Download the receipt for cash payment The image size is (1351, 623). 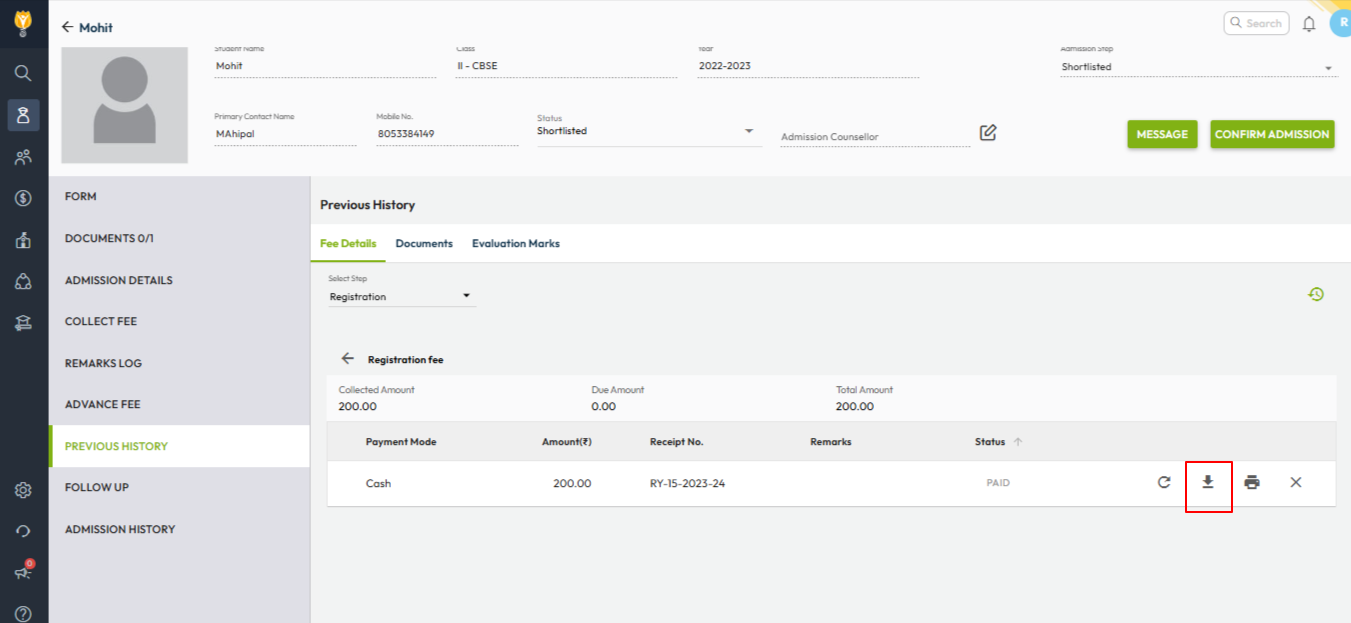[x=1208, y=483]
